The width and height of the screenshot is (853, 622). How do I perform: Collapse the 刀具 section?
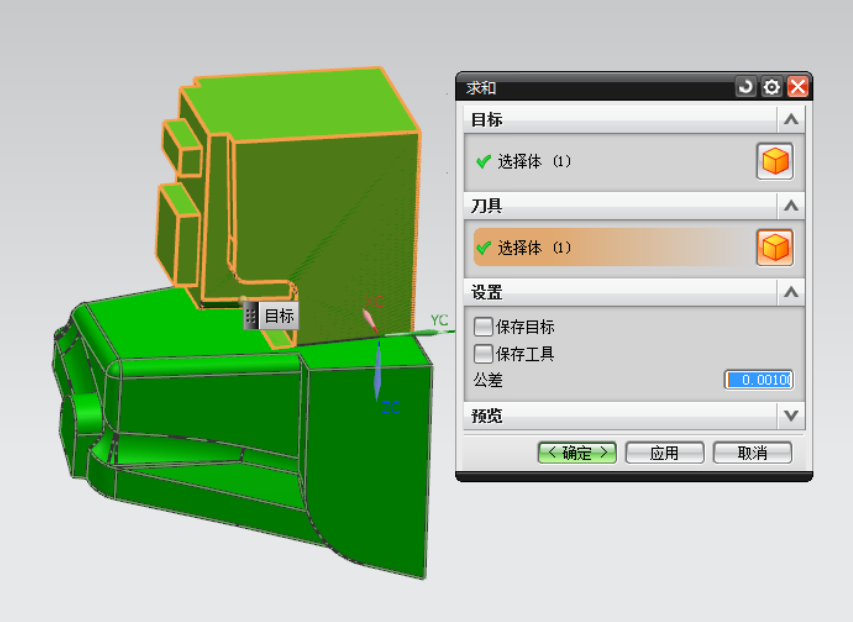point(791,206)
